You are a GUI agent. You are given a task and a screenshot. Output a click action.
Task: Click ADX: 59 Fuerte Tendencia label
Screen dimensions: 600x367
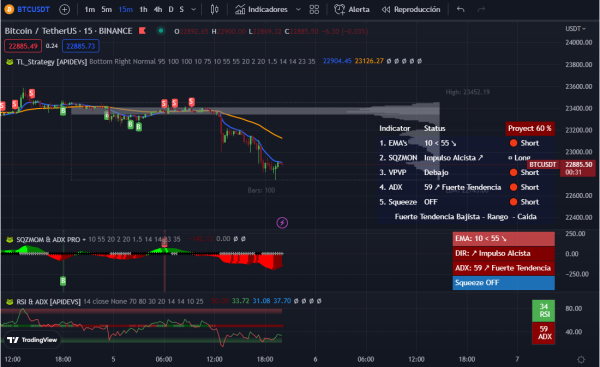[504, 268]
